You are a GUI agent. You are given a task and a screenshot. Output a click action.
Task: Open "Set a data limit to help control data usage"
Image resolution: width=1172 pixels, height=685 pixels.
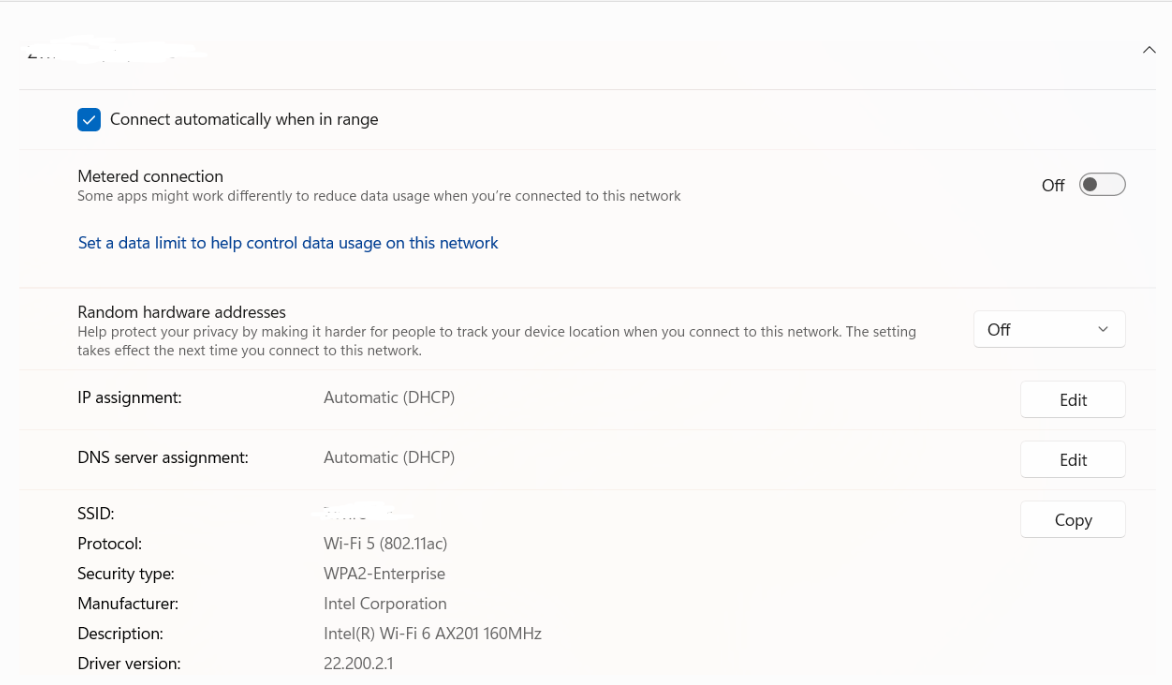[x=288, y=242]
